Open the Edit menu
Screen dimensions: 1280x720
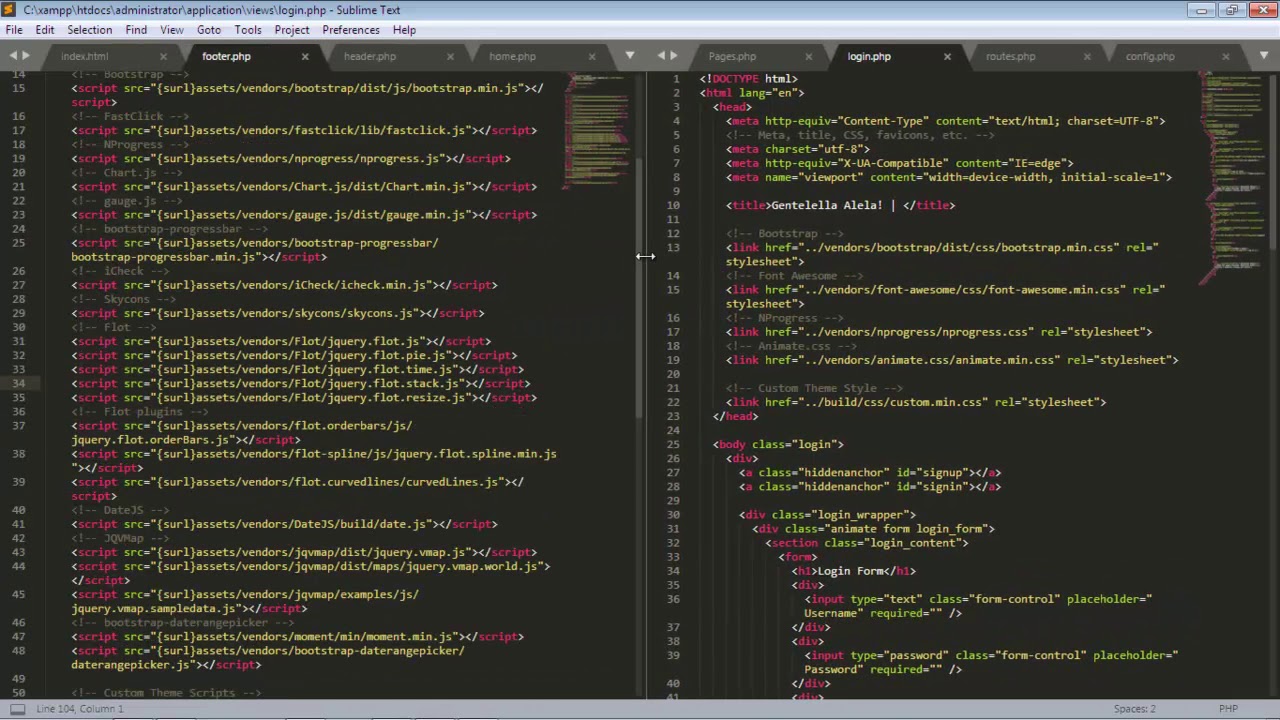[x=45, y=30]
